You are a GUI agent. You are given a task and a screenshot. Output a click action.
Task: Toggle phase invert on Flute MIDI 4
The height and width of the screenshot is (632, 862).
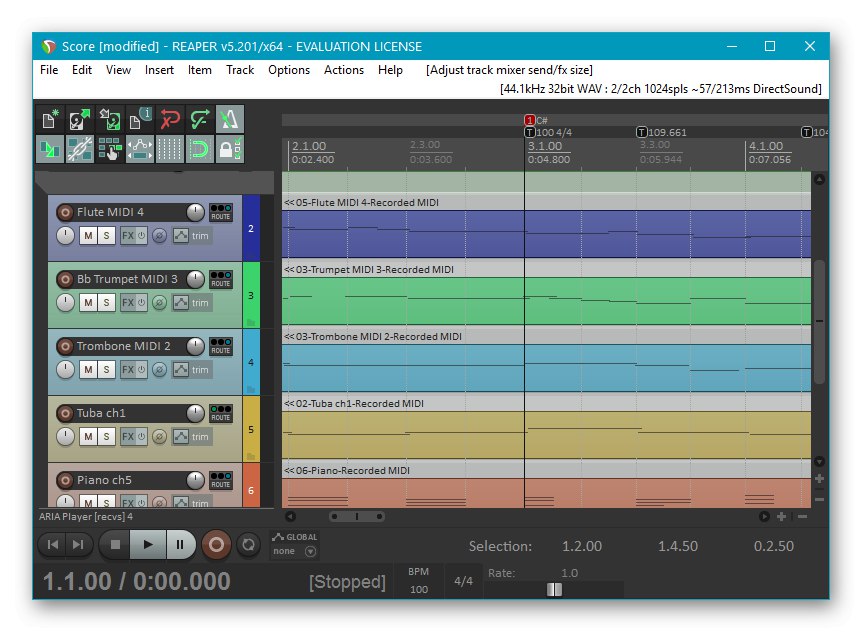159,236
